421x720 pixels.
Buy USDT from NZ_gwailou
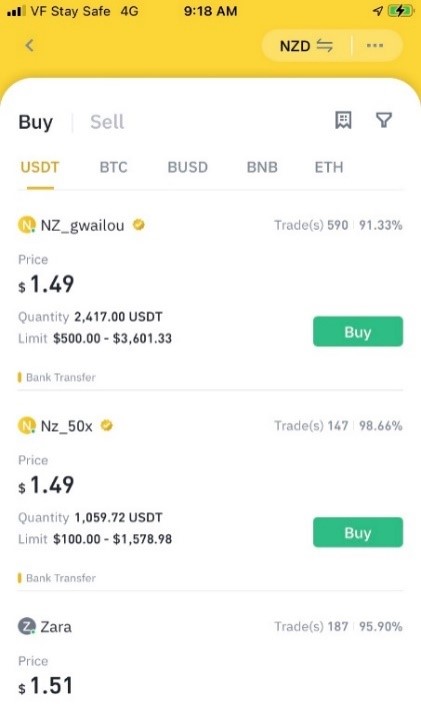click(x=358, y=332)
